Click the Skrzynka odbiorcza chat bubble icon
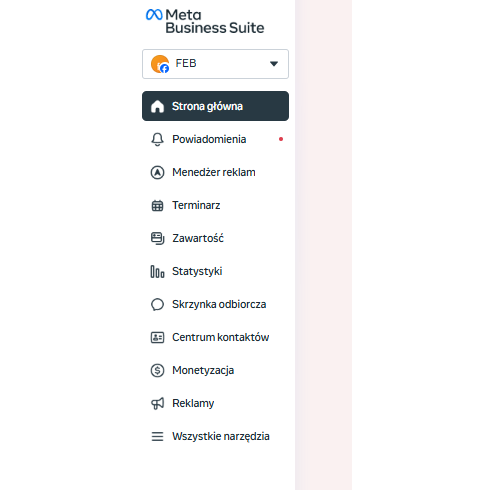490x490 pixels. point(157,304)
